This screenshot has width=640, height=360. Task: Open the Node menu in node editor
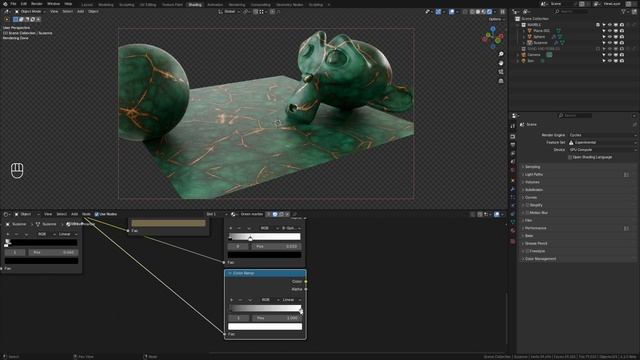[x=86, y=214]
